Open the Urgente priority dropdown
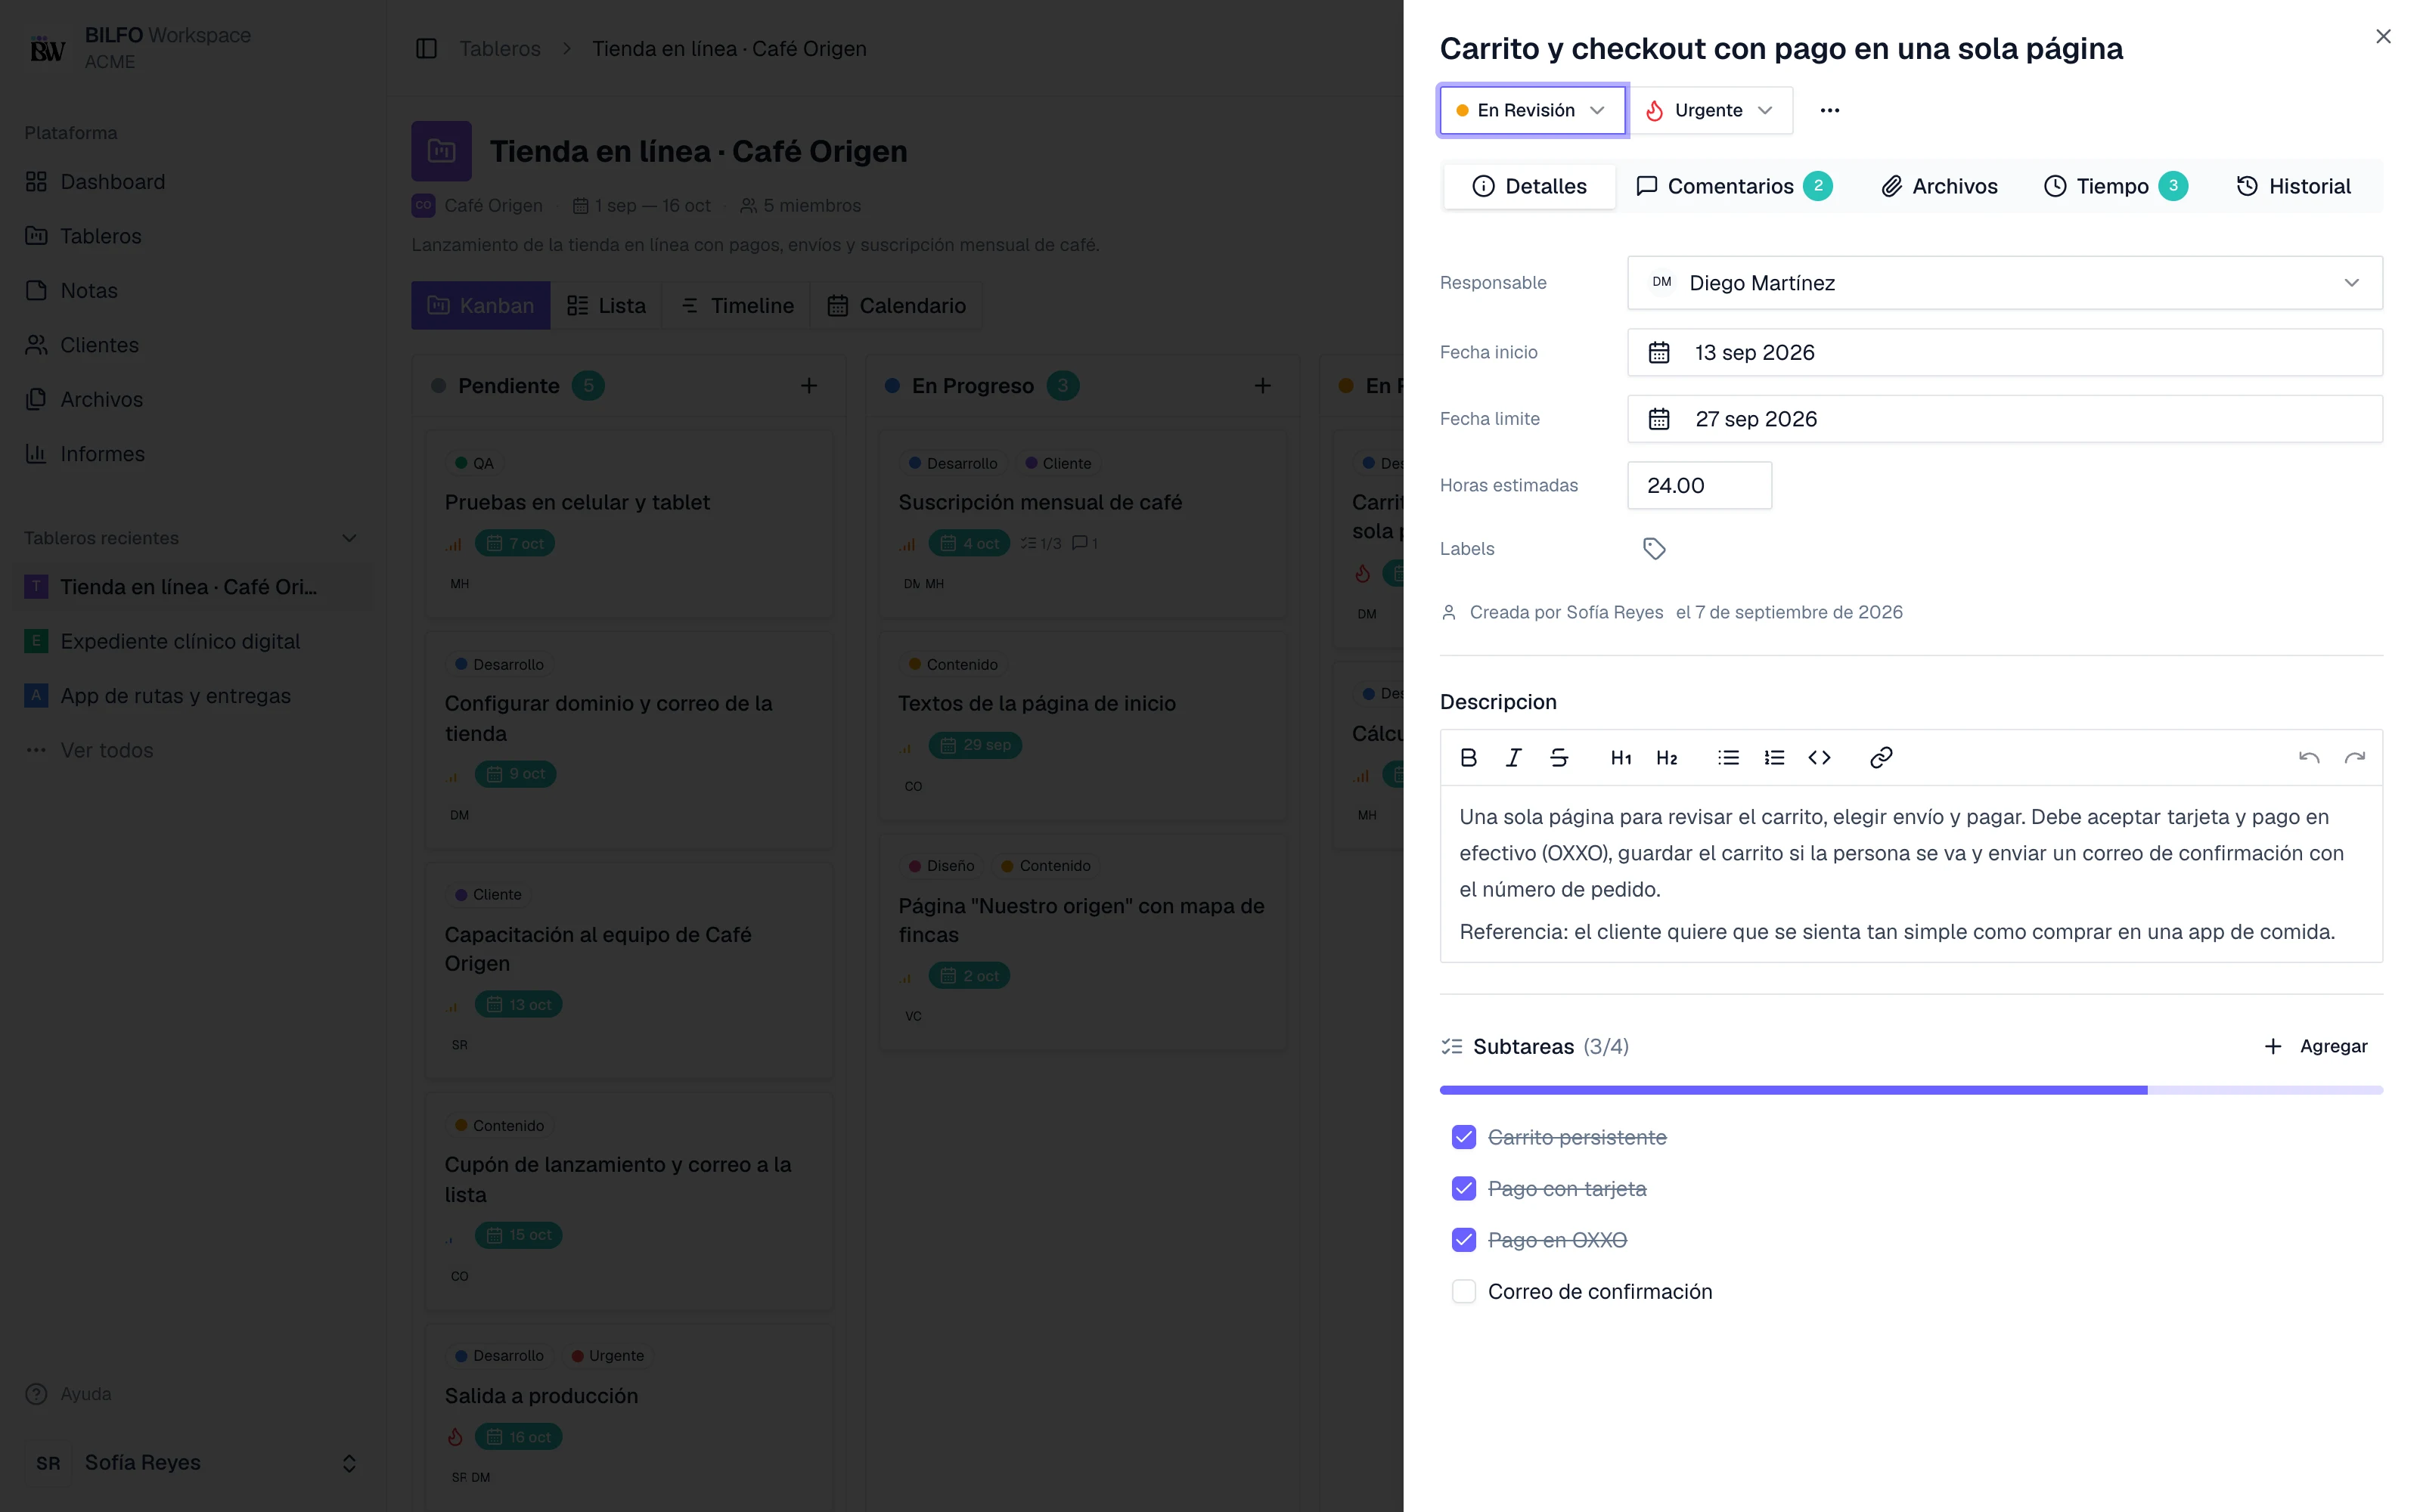Screen dimensions: 2420x1512 (1710, 110)
